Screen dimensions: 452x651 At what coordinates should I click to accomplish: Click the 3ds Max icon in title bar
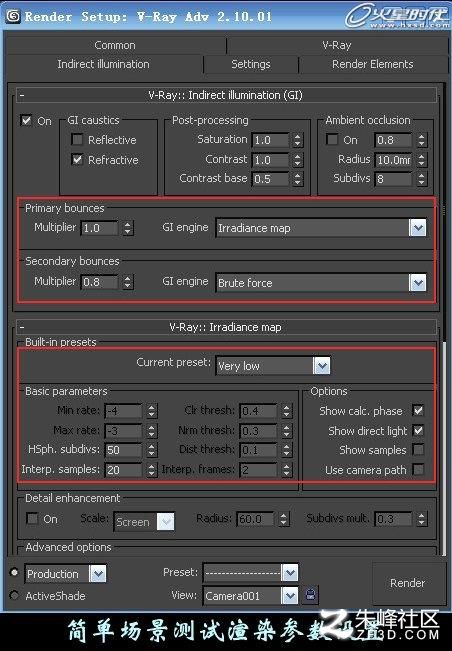tap(13, 16)
